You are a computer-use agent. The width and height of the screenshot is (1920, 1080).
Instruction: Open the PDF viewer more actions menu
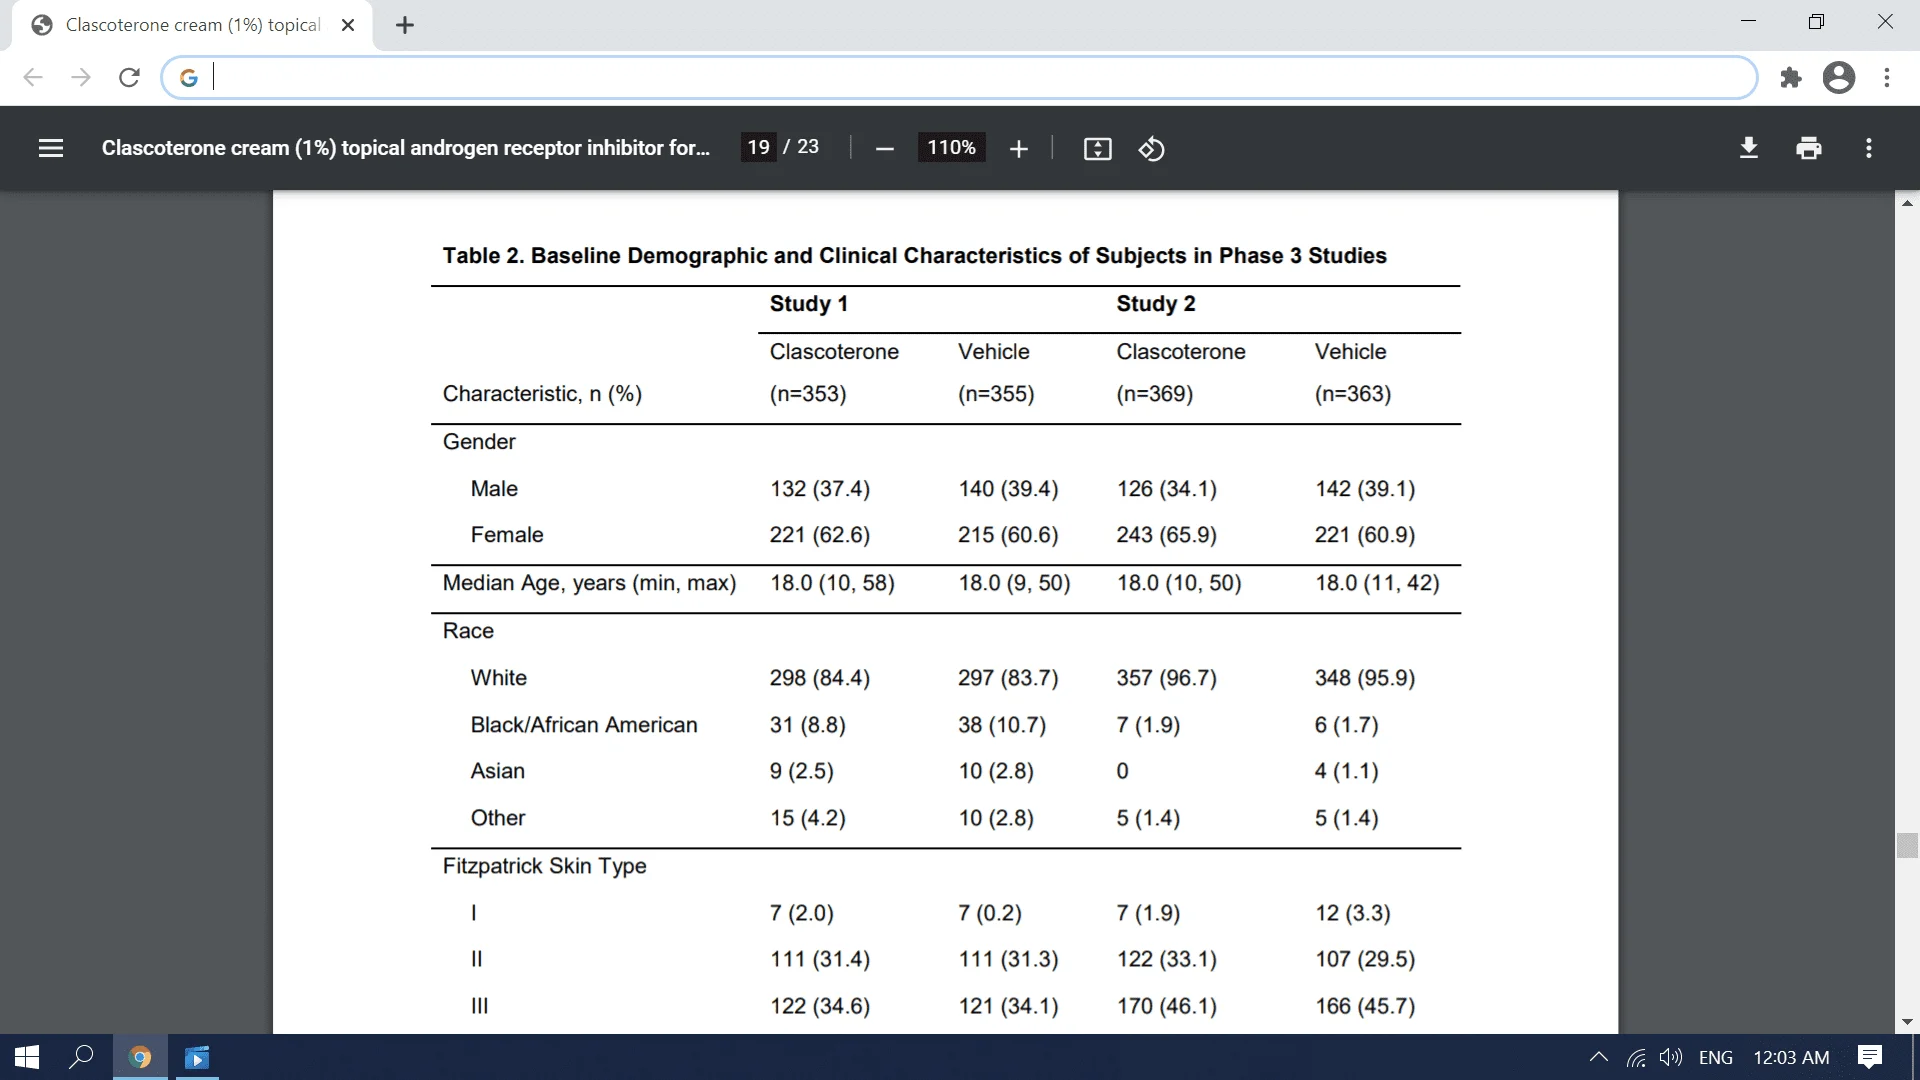(x=1868, y=148)
